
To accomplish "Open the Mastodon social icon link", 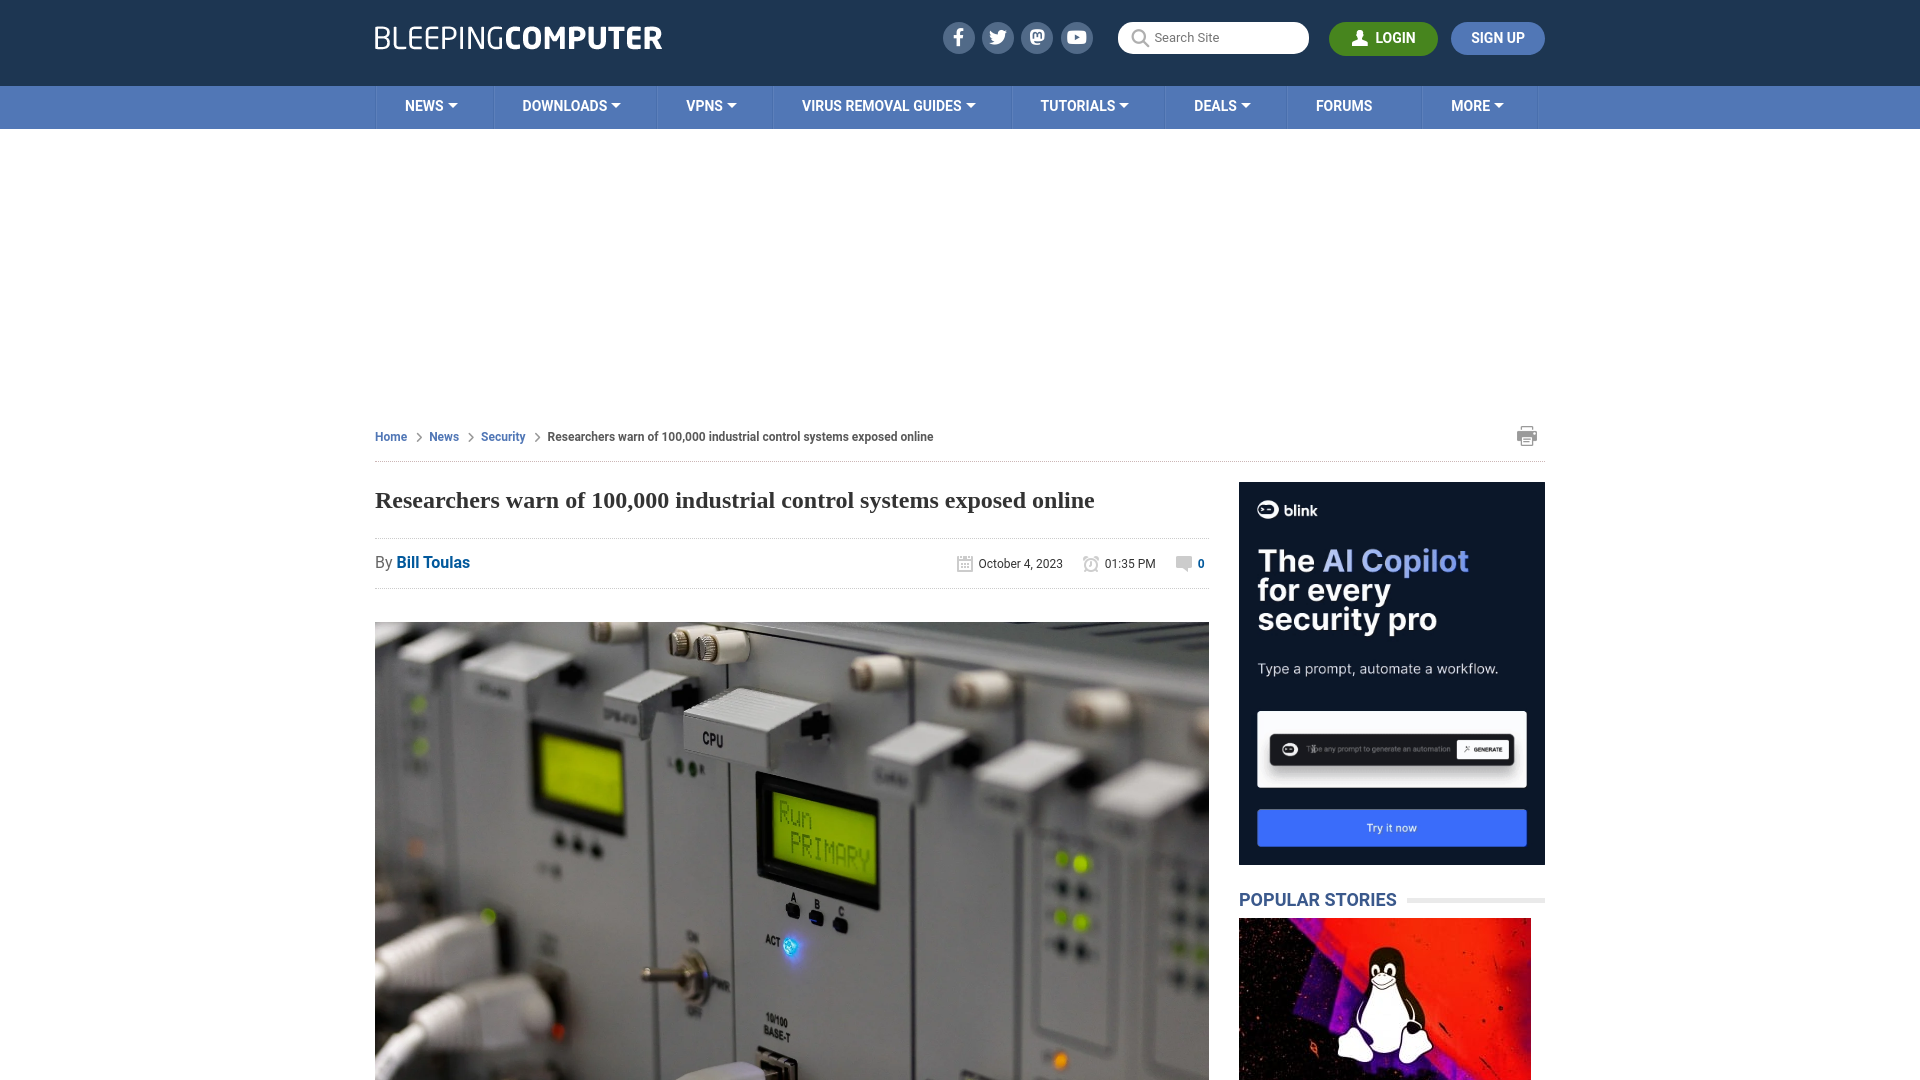I will click(1038, 37).
